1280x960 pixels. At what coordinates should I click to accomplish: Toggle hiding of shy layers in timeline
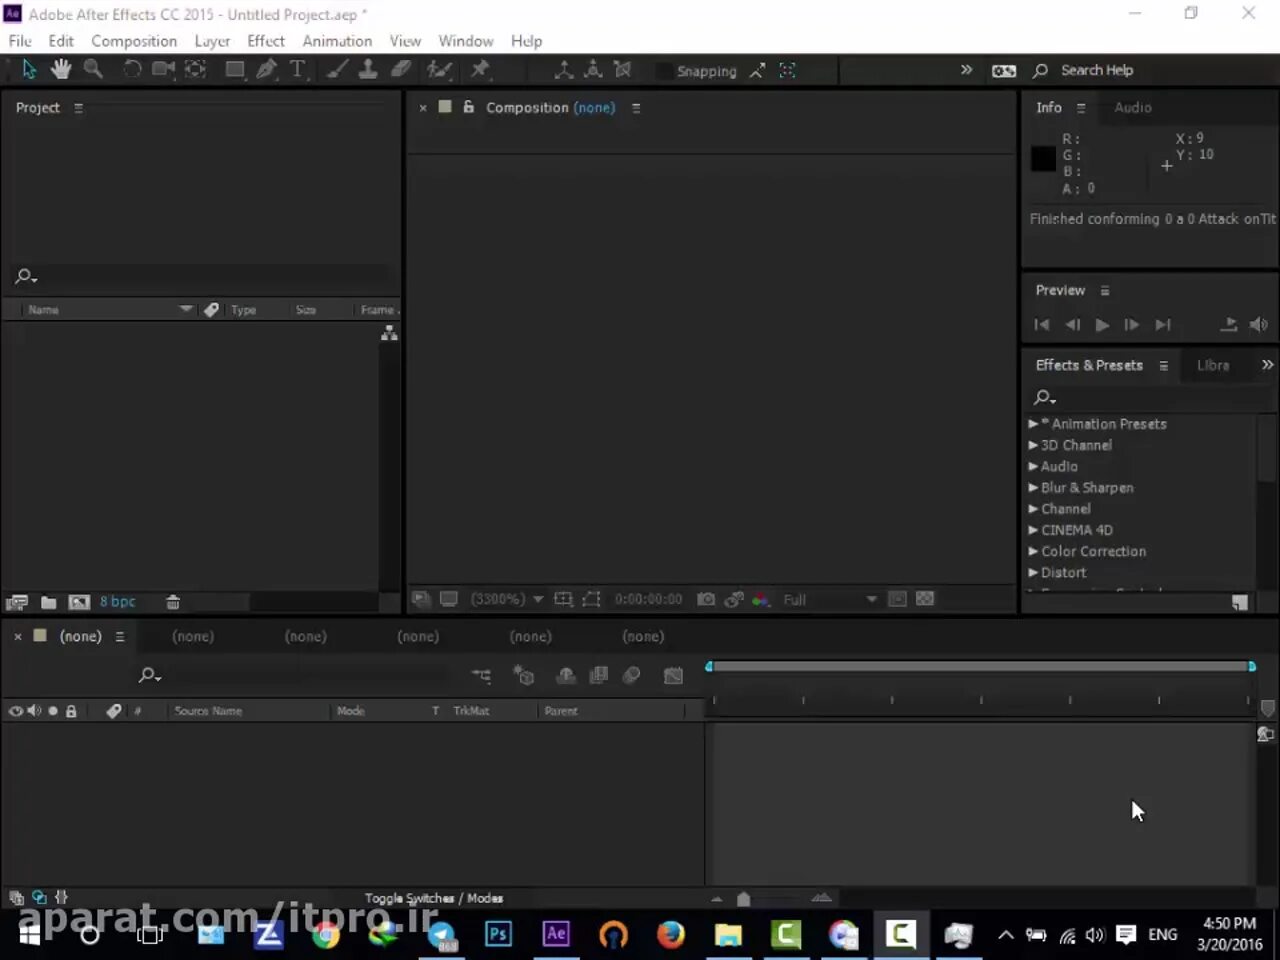tap(566, 676)
